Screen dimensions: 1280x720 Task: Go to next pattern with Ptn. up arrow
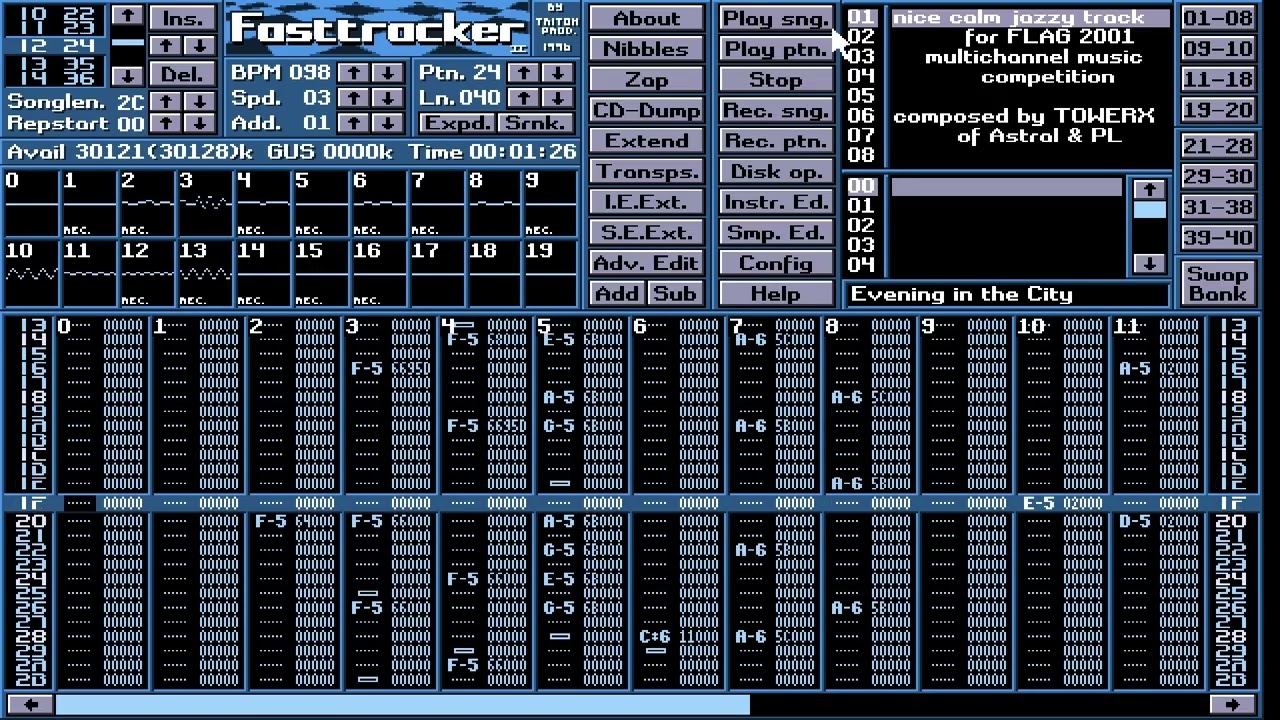(x=523, y=73)
